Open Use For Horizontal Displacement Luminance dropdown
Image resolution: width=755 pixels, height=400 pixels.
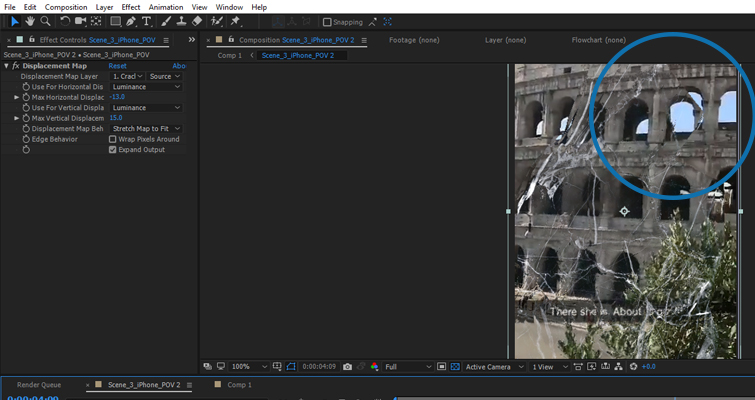tap(146, 87)
